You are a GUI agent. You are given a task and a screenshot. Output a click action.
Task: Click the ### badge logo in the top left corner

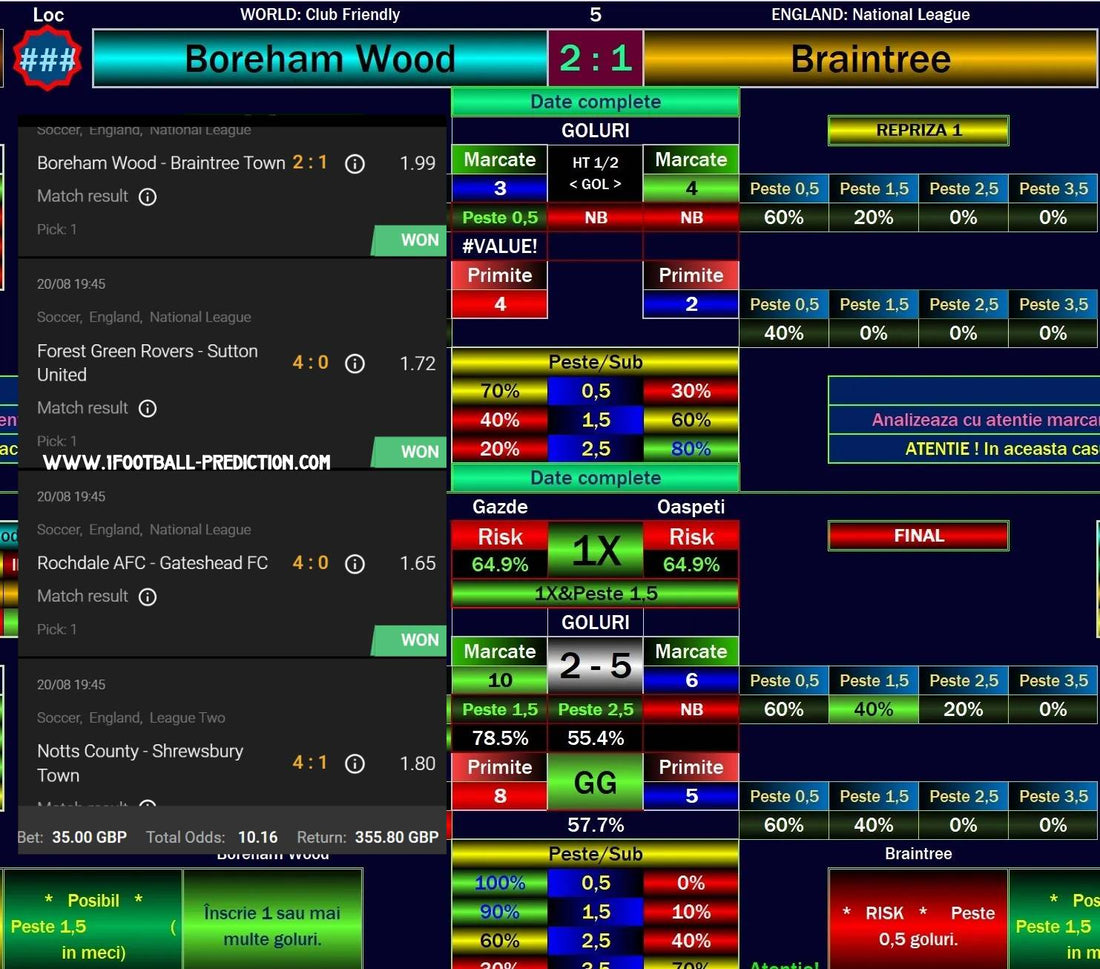click(x=46, y=57)
